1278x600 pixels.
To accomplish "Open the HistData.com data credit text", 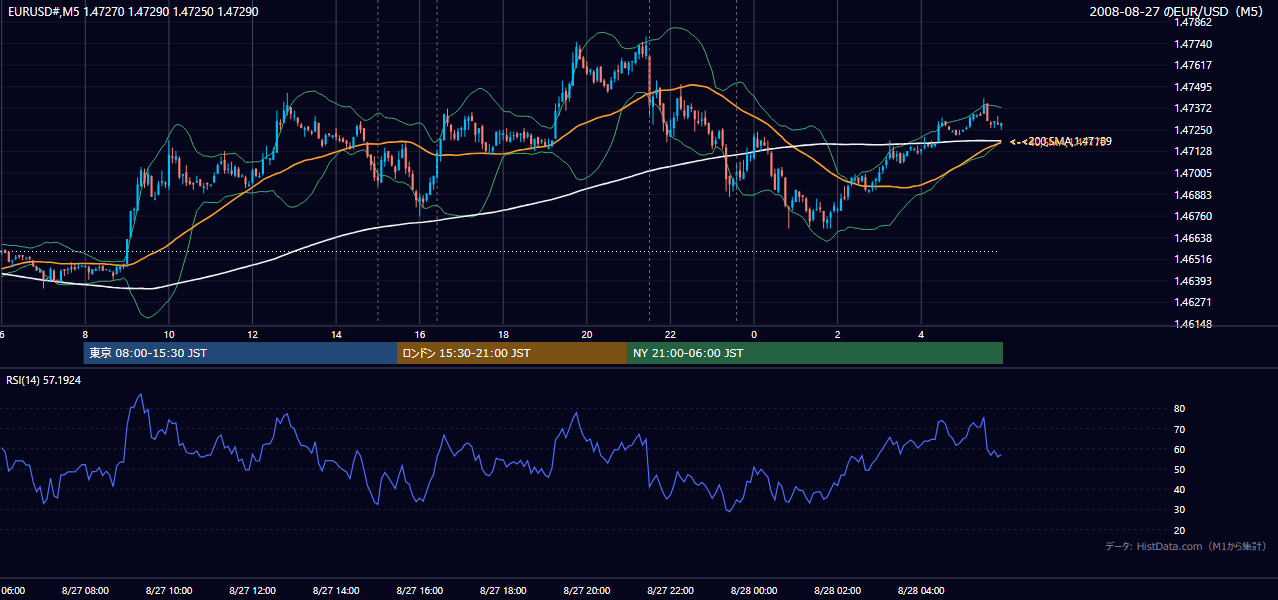I will [x=1186, y=546].
